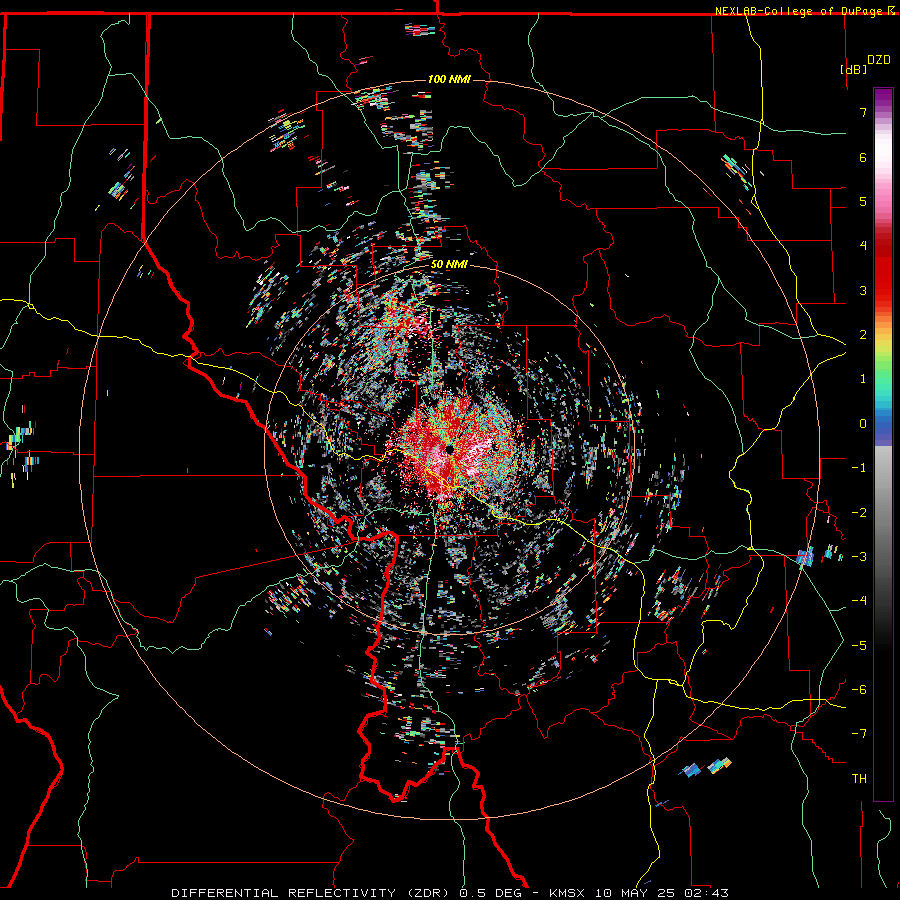Click the -3 value on color scale

tap(859, 557)
